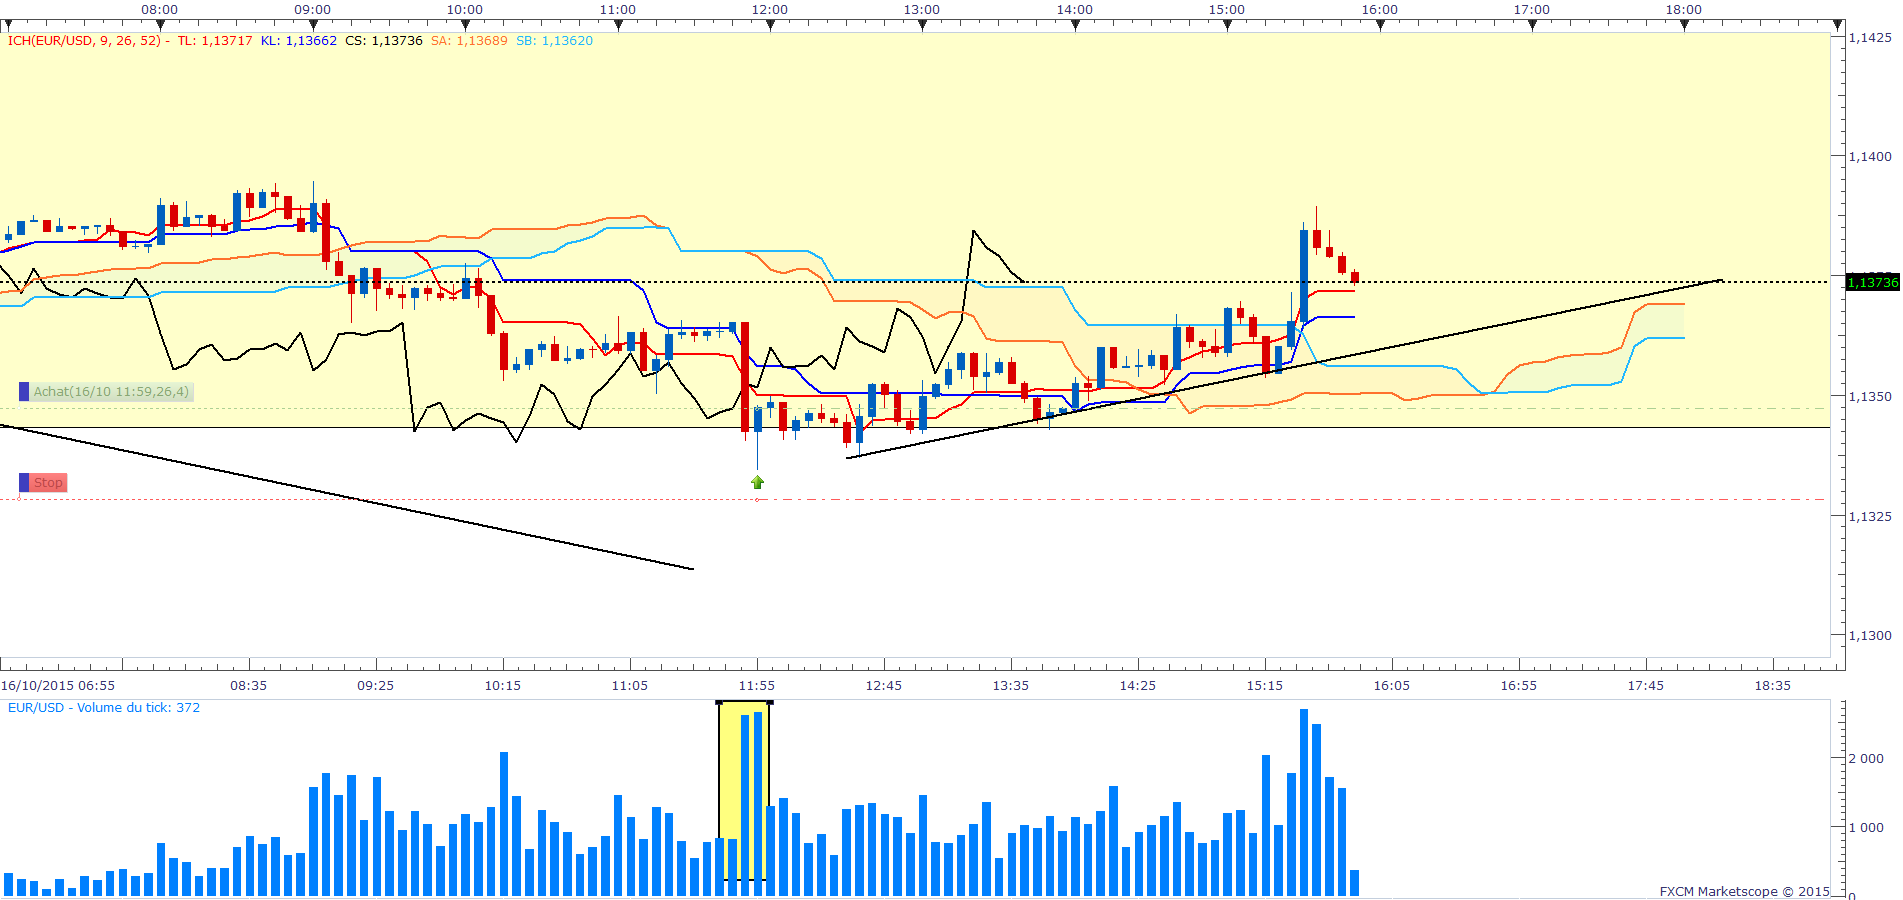Click the green buy arrow marker under the 11:55 candle
Screen dimensions: 1903x900
pyautogui.click(x=757, y=482)
